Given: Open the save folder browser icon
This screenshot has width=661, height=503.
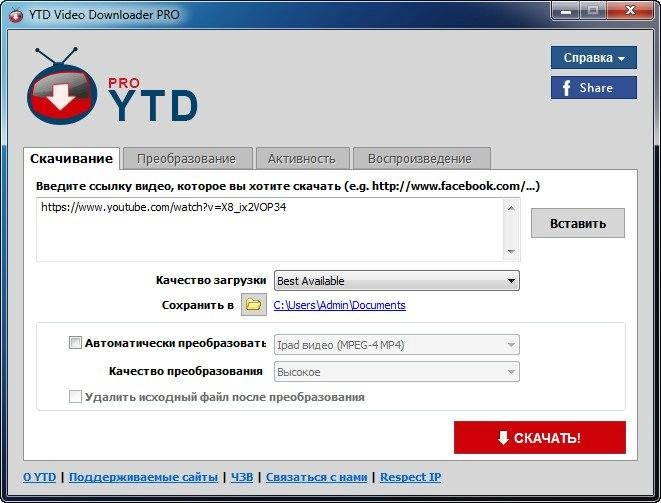Looking at the screenshot, I should (253, 304).
